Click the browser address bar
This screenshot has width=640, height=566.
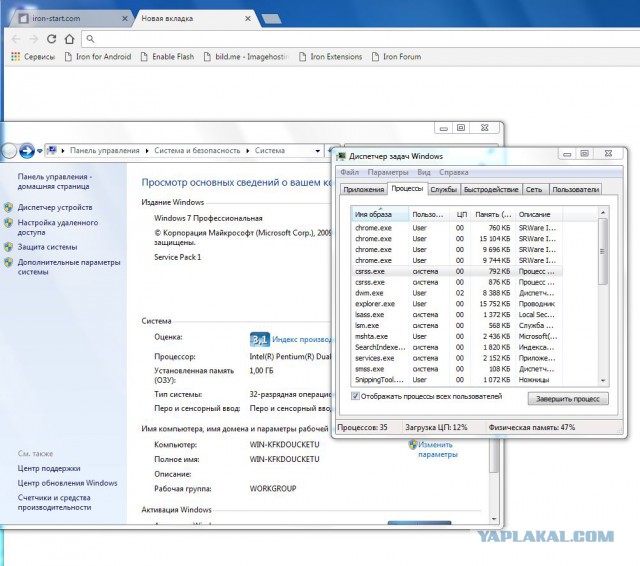pos(359,39)
